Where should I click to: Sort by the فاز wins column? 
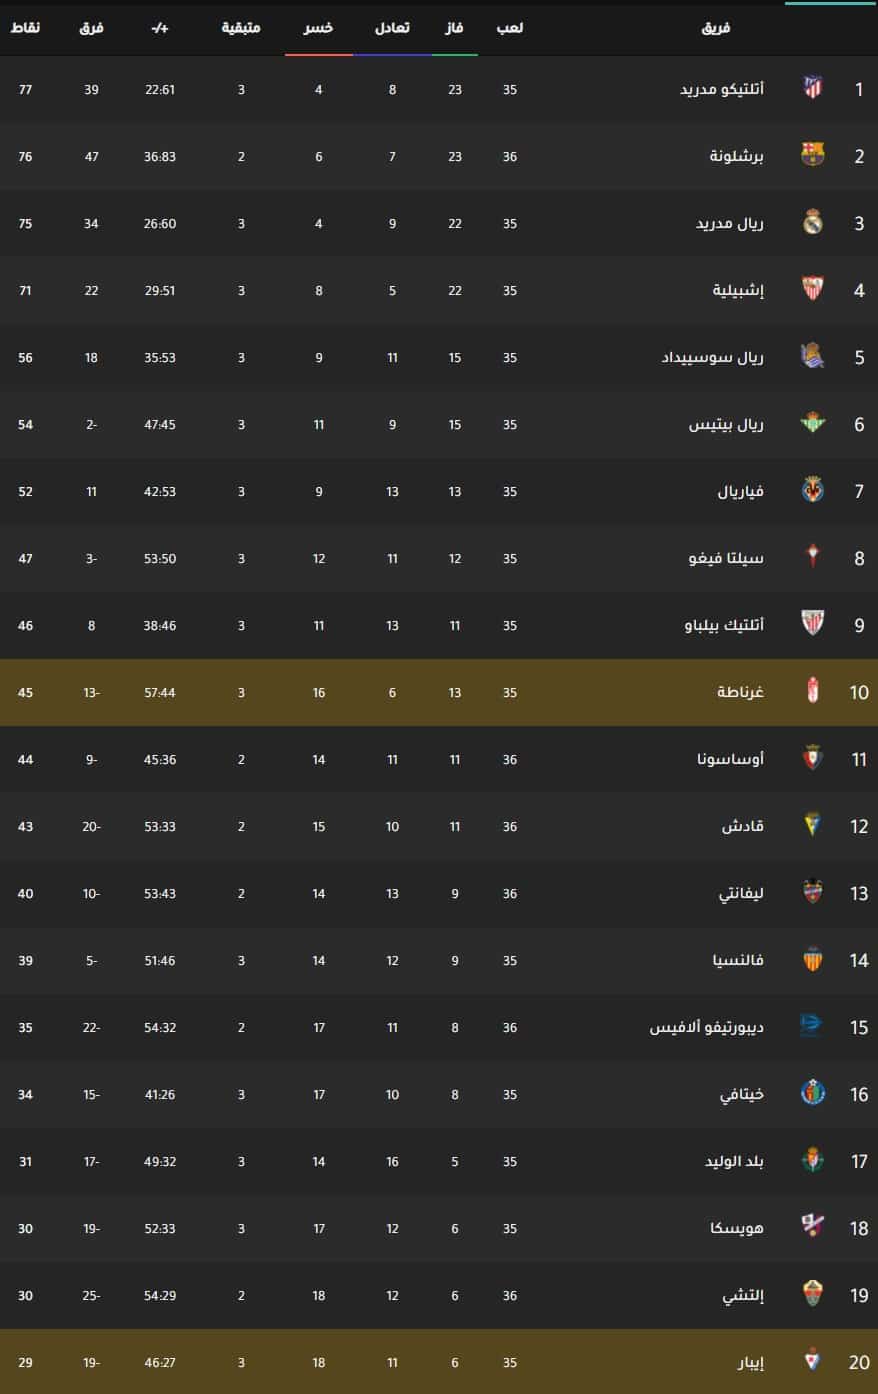pyautogui.click(x=455, y=28)
